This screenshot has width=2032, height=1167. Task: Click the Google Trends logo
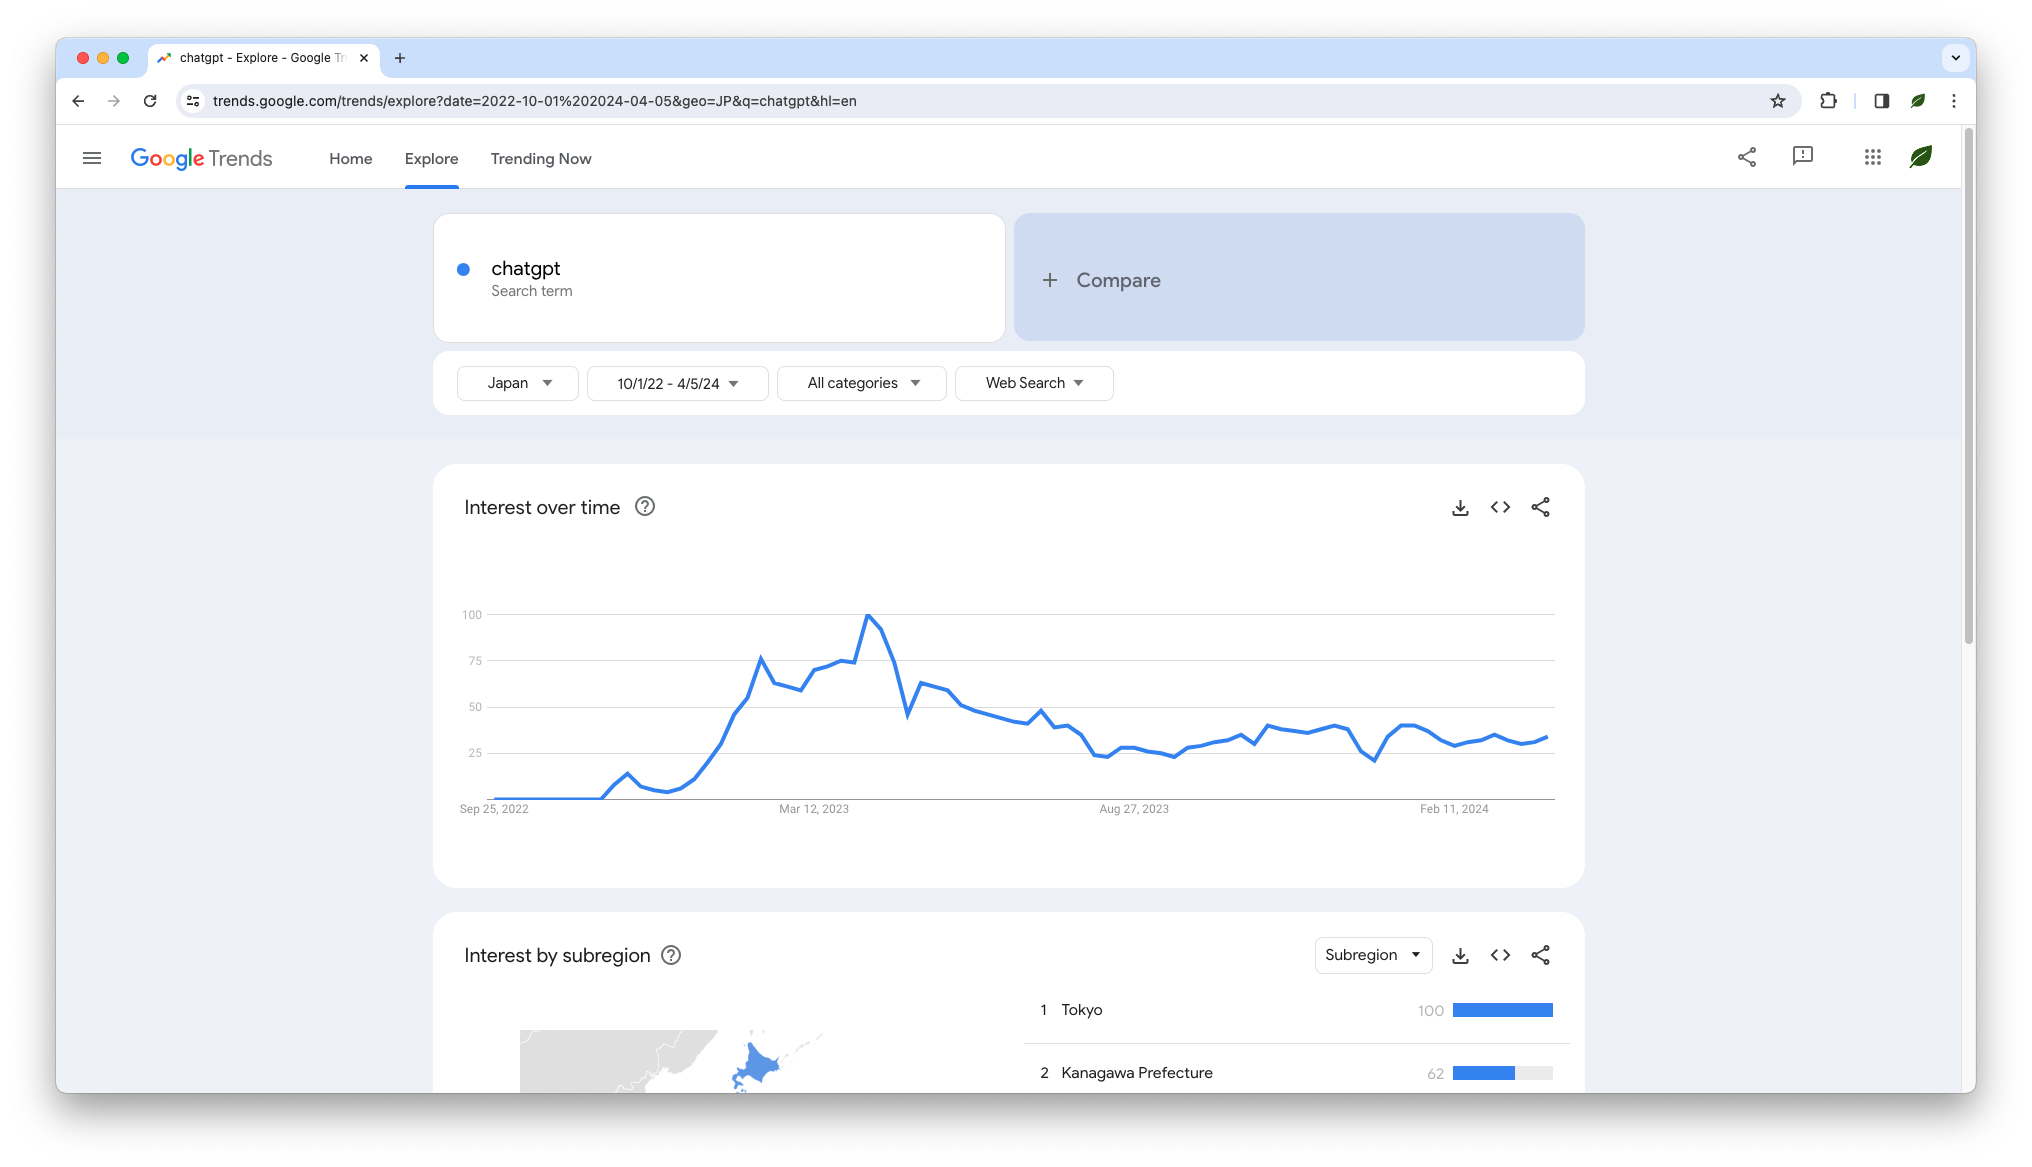201,158
